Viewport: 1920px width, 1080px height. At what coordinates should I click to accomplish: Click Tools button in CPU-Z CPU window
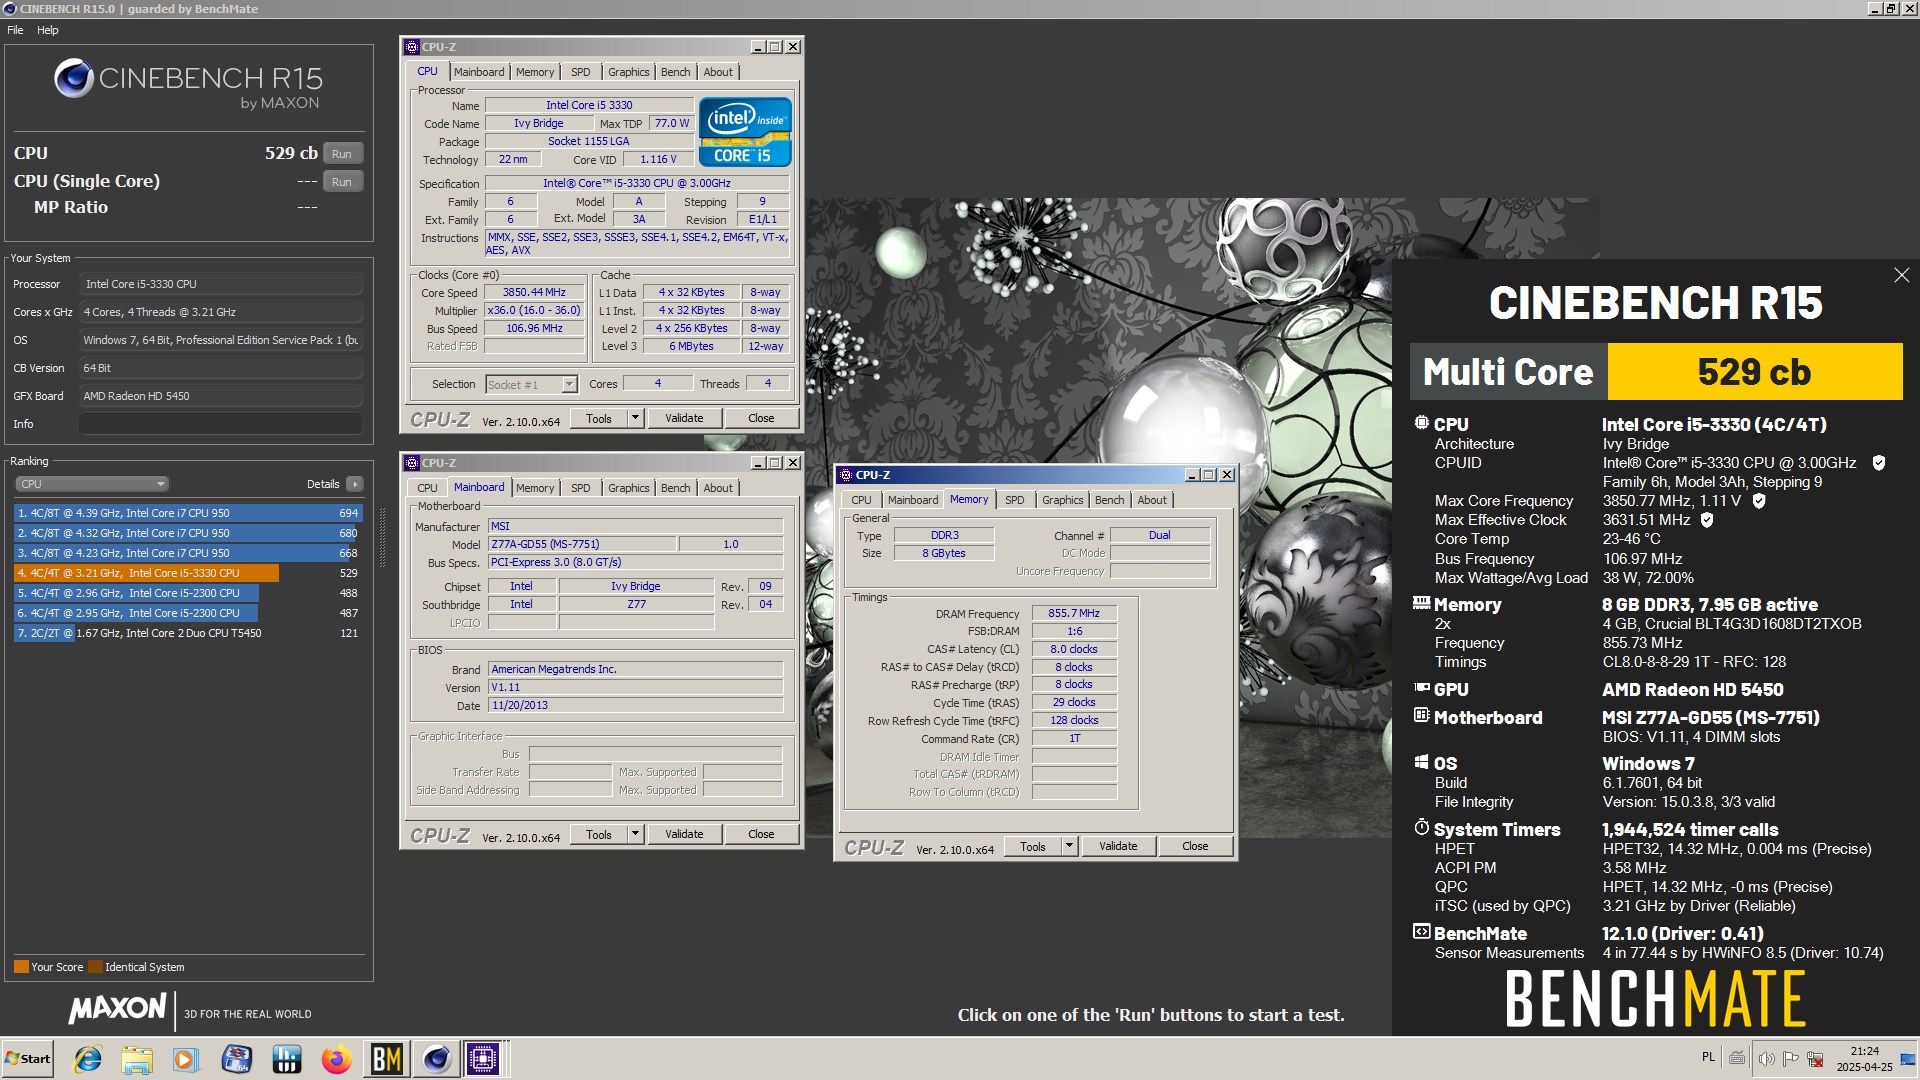pos(599,418)
